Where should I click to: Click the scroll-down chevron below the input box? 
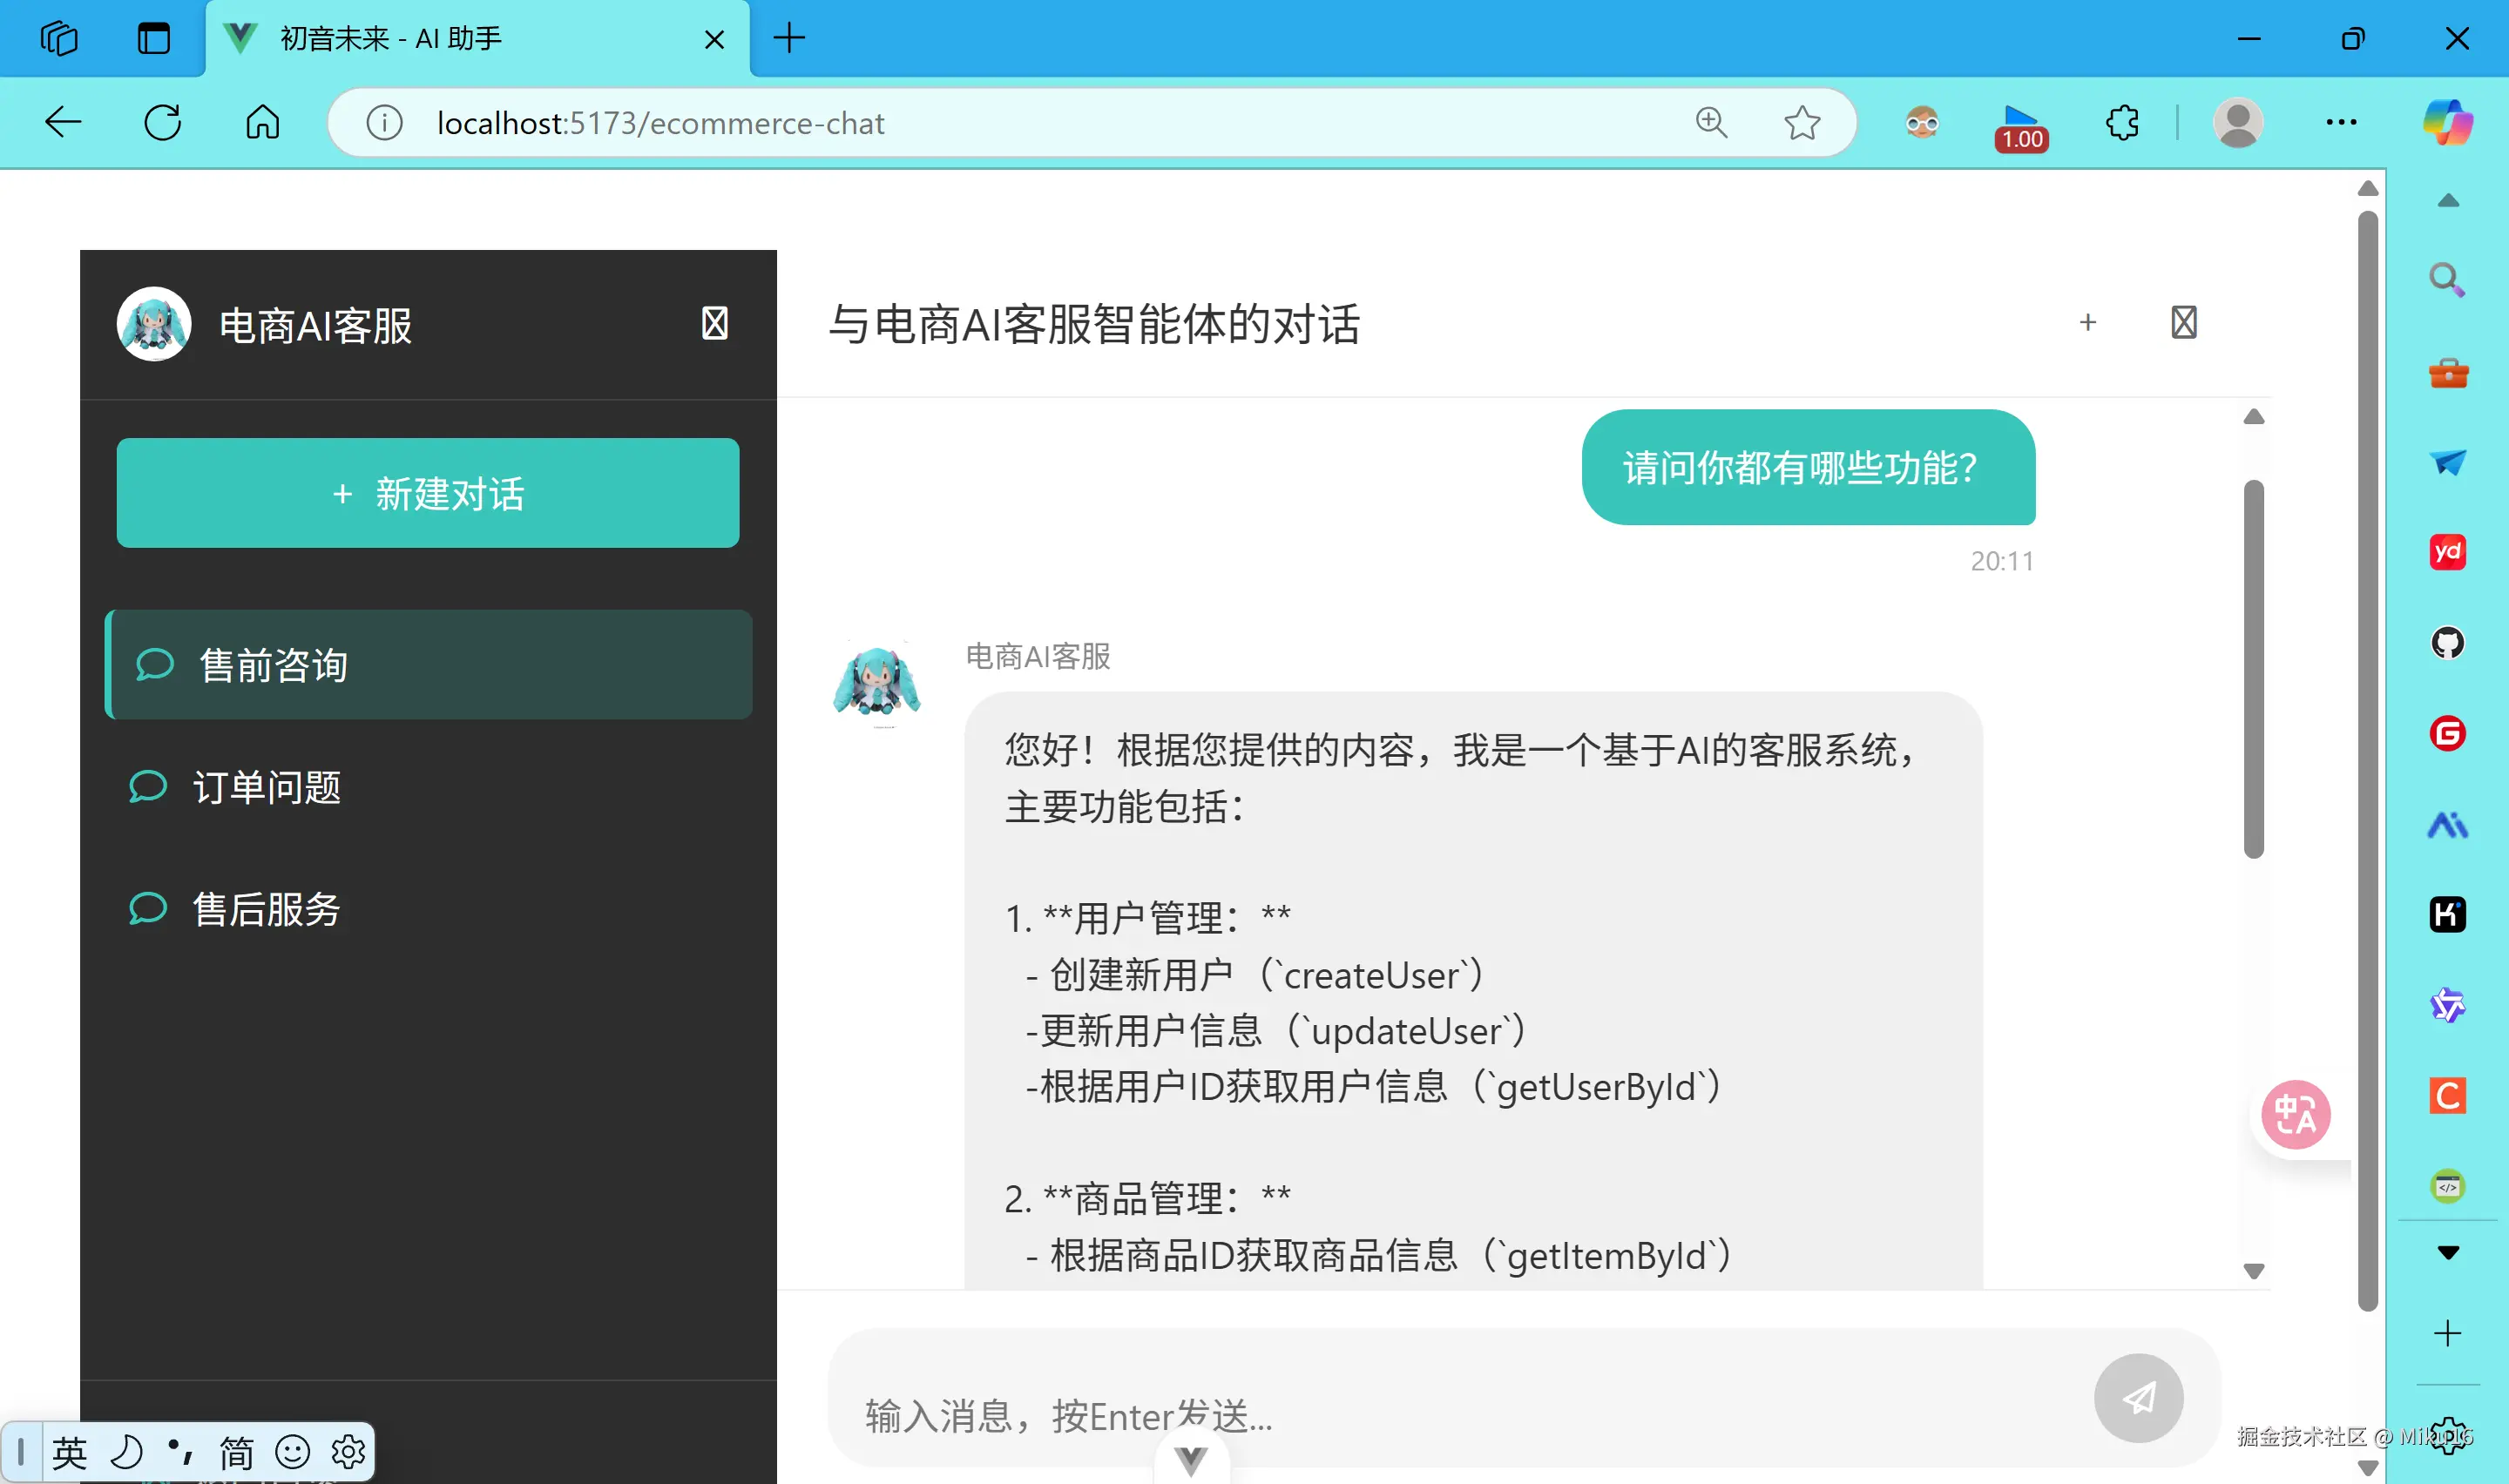[1189, 1458]
